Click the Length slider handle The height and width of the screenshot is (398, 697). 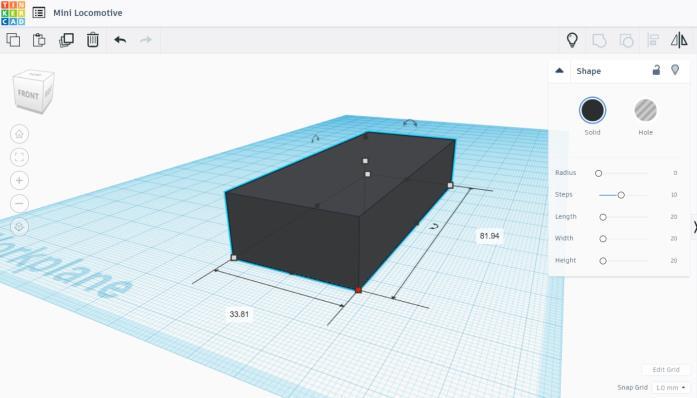pos(603,217)
